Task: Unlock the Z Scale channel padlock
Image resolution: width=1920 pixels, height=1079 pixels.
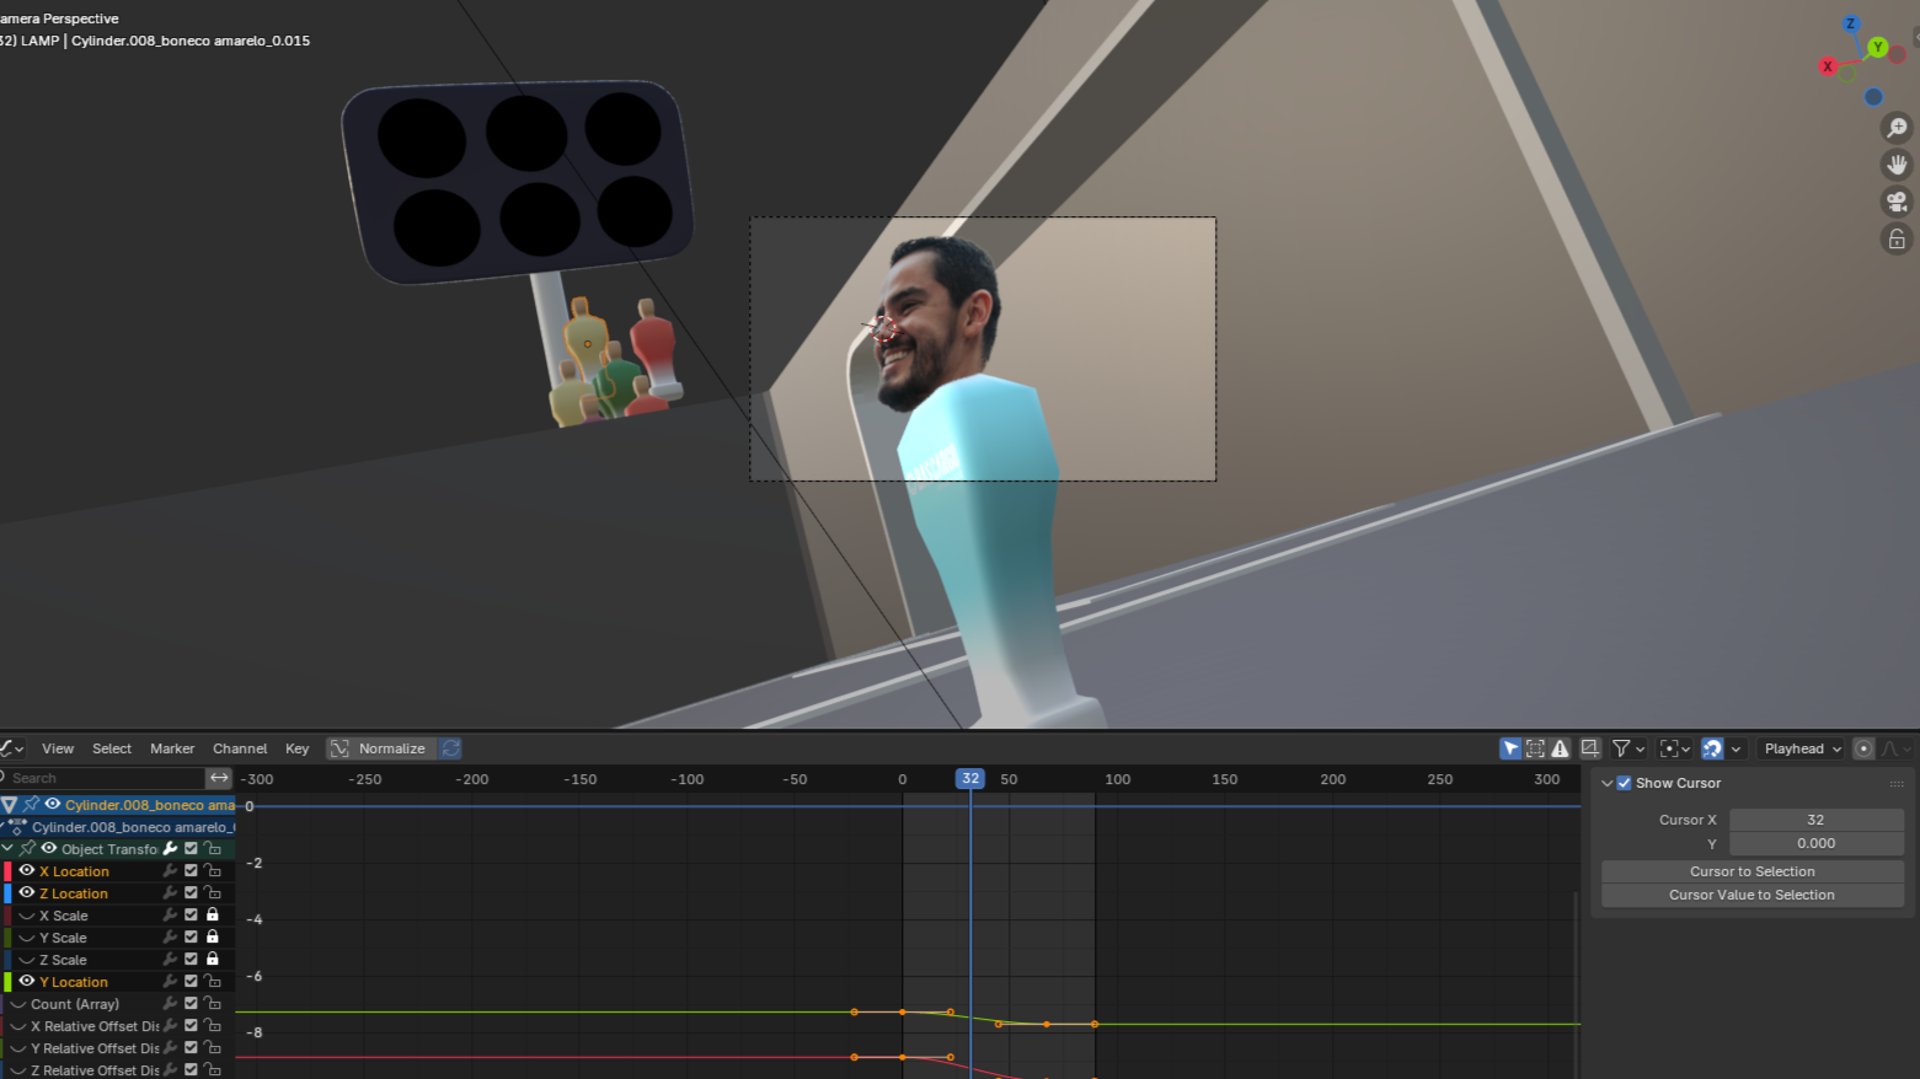Action: [x=212, y=959]
